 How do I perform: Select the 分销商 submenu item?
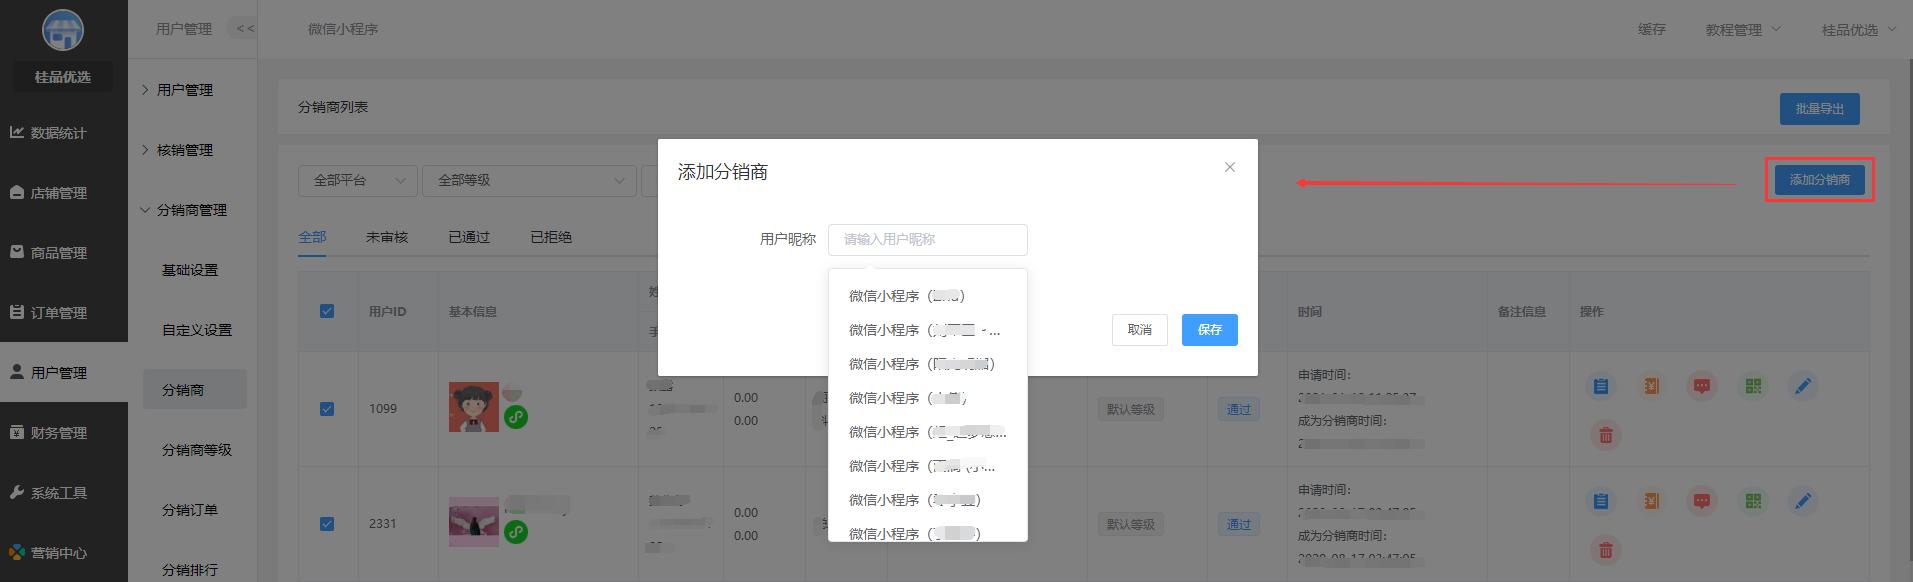pyautogui.click(x=195, y=390)
